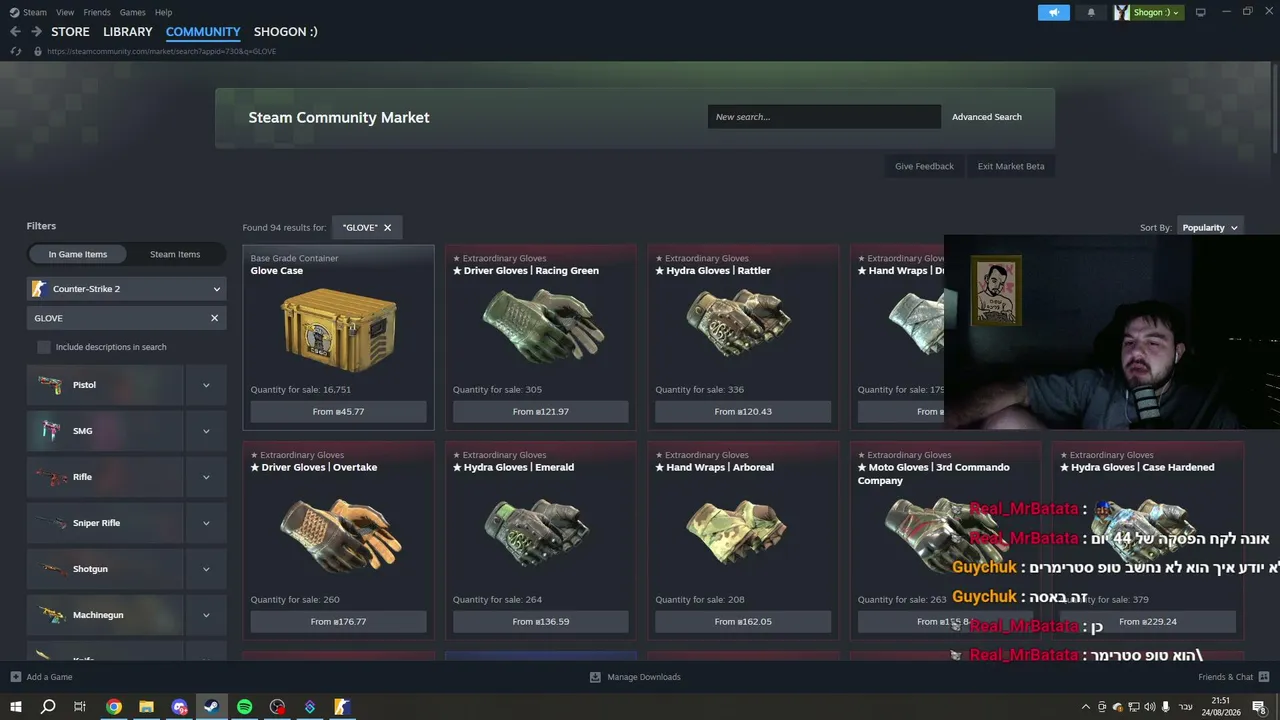Open Discord from the taskbar
This screenshot has width=1280, height=720.
point(179,707)
